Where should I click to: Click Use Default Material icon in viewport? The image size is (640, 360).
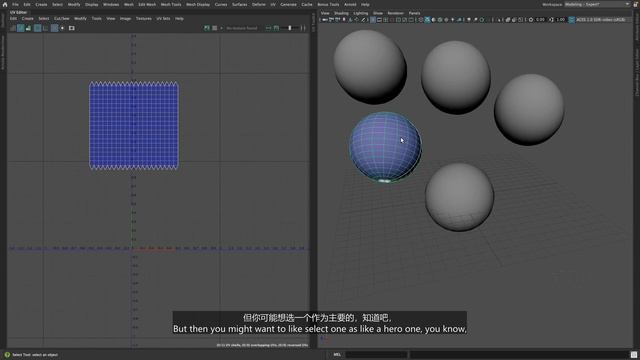pos(433,20)
